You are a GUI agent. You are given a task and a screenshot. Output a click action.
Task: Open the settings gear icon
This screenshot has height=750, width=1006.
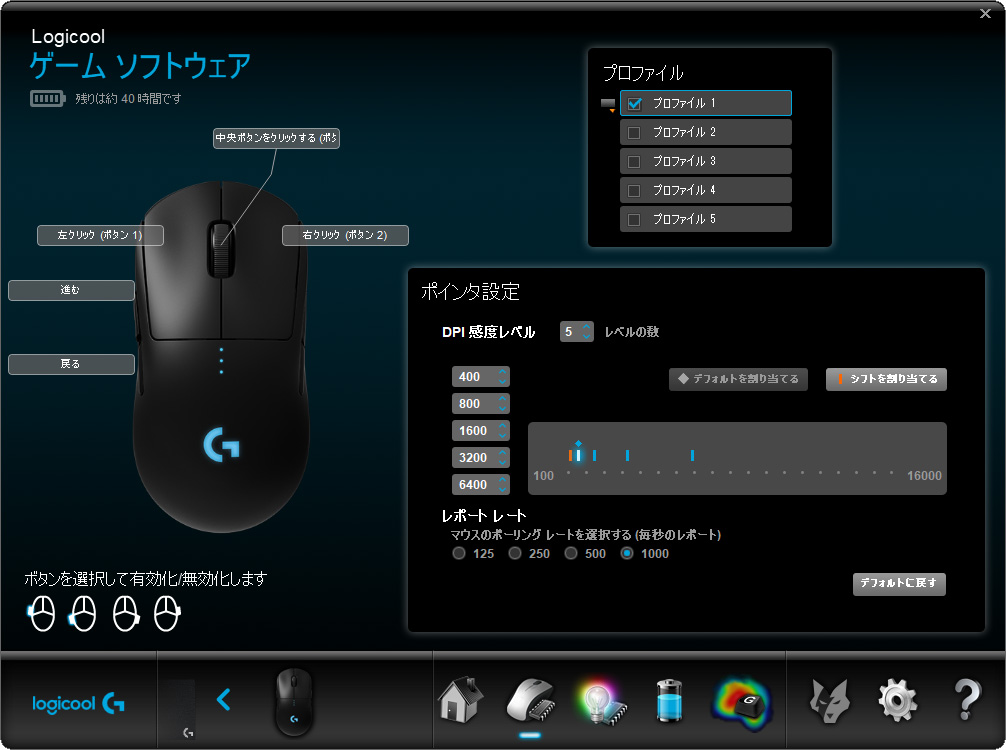[897, 701]
